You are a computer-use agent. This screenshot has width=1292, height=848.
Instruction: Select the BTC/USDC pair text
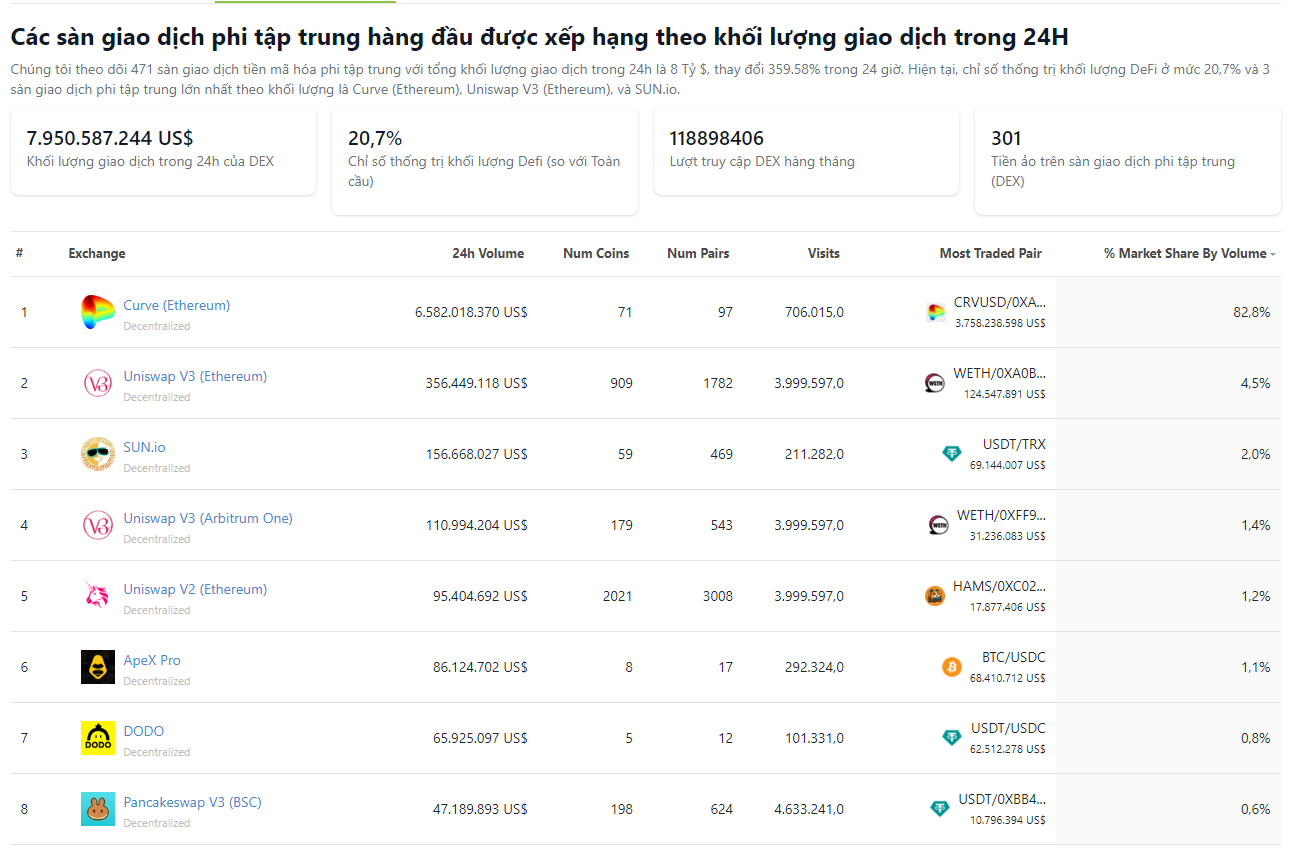1014,658
